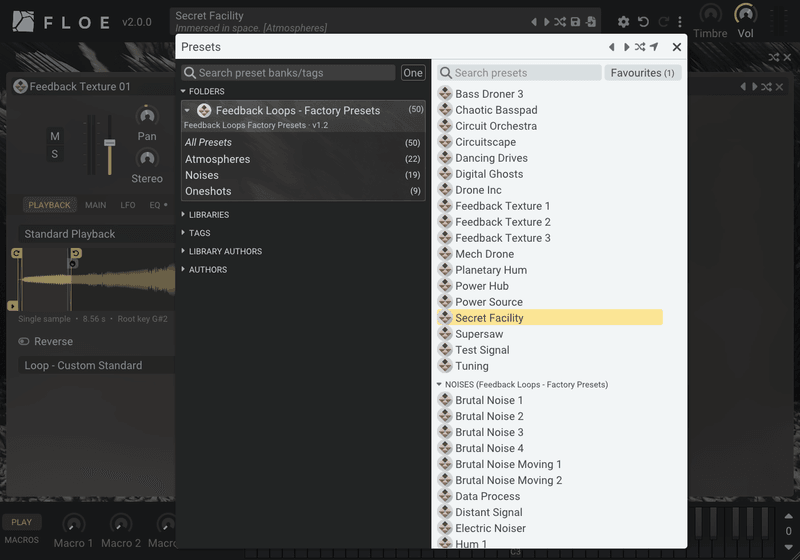Keyboard octave up arrow
The height and width of the screenshot is (560, 800).
click(788, 516)
